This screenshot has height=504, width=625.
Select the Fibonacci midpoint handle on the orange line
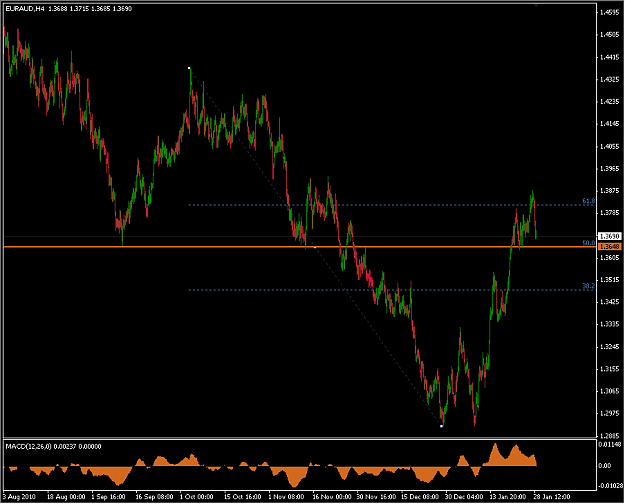point(315,247)
